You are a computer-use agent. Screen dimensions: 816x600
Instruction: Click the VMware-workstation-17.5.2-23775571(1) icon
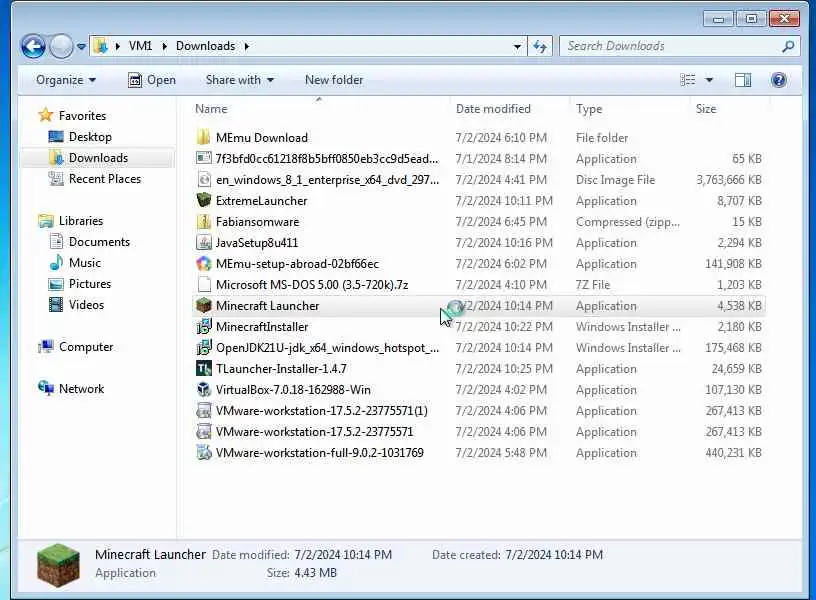[x=203, y=411]
